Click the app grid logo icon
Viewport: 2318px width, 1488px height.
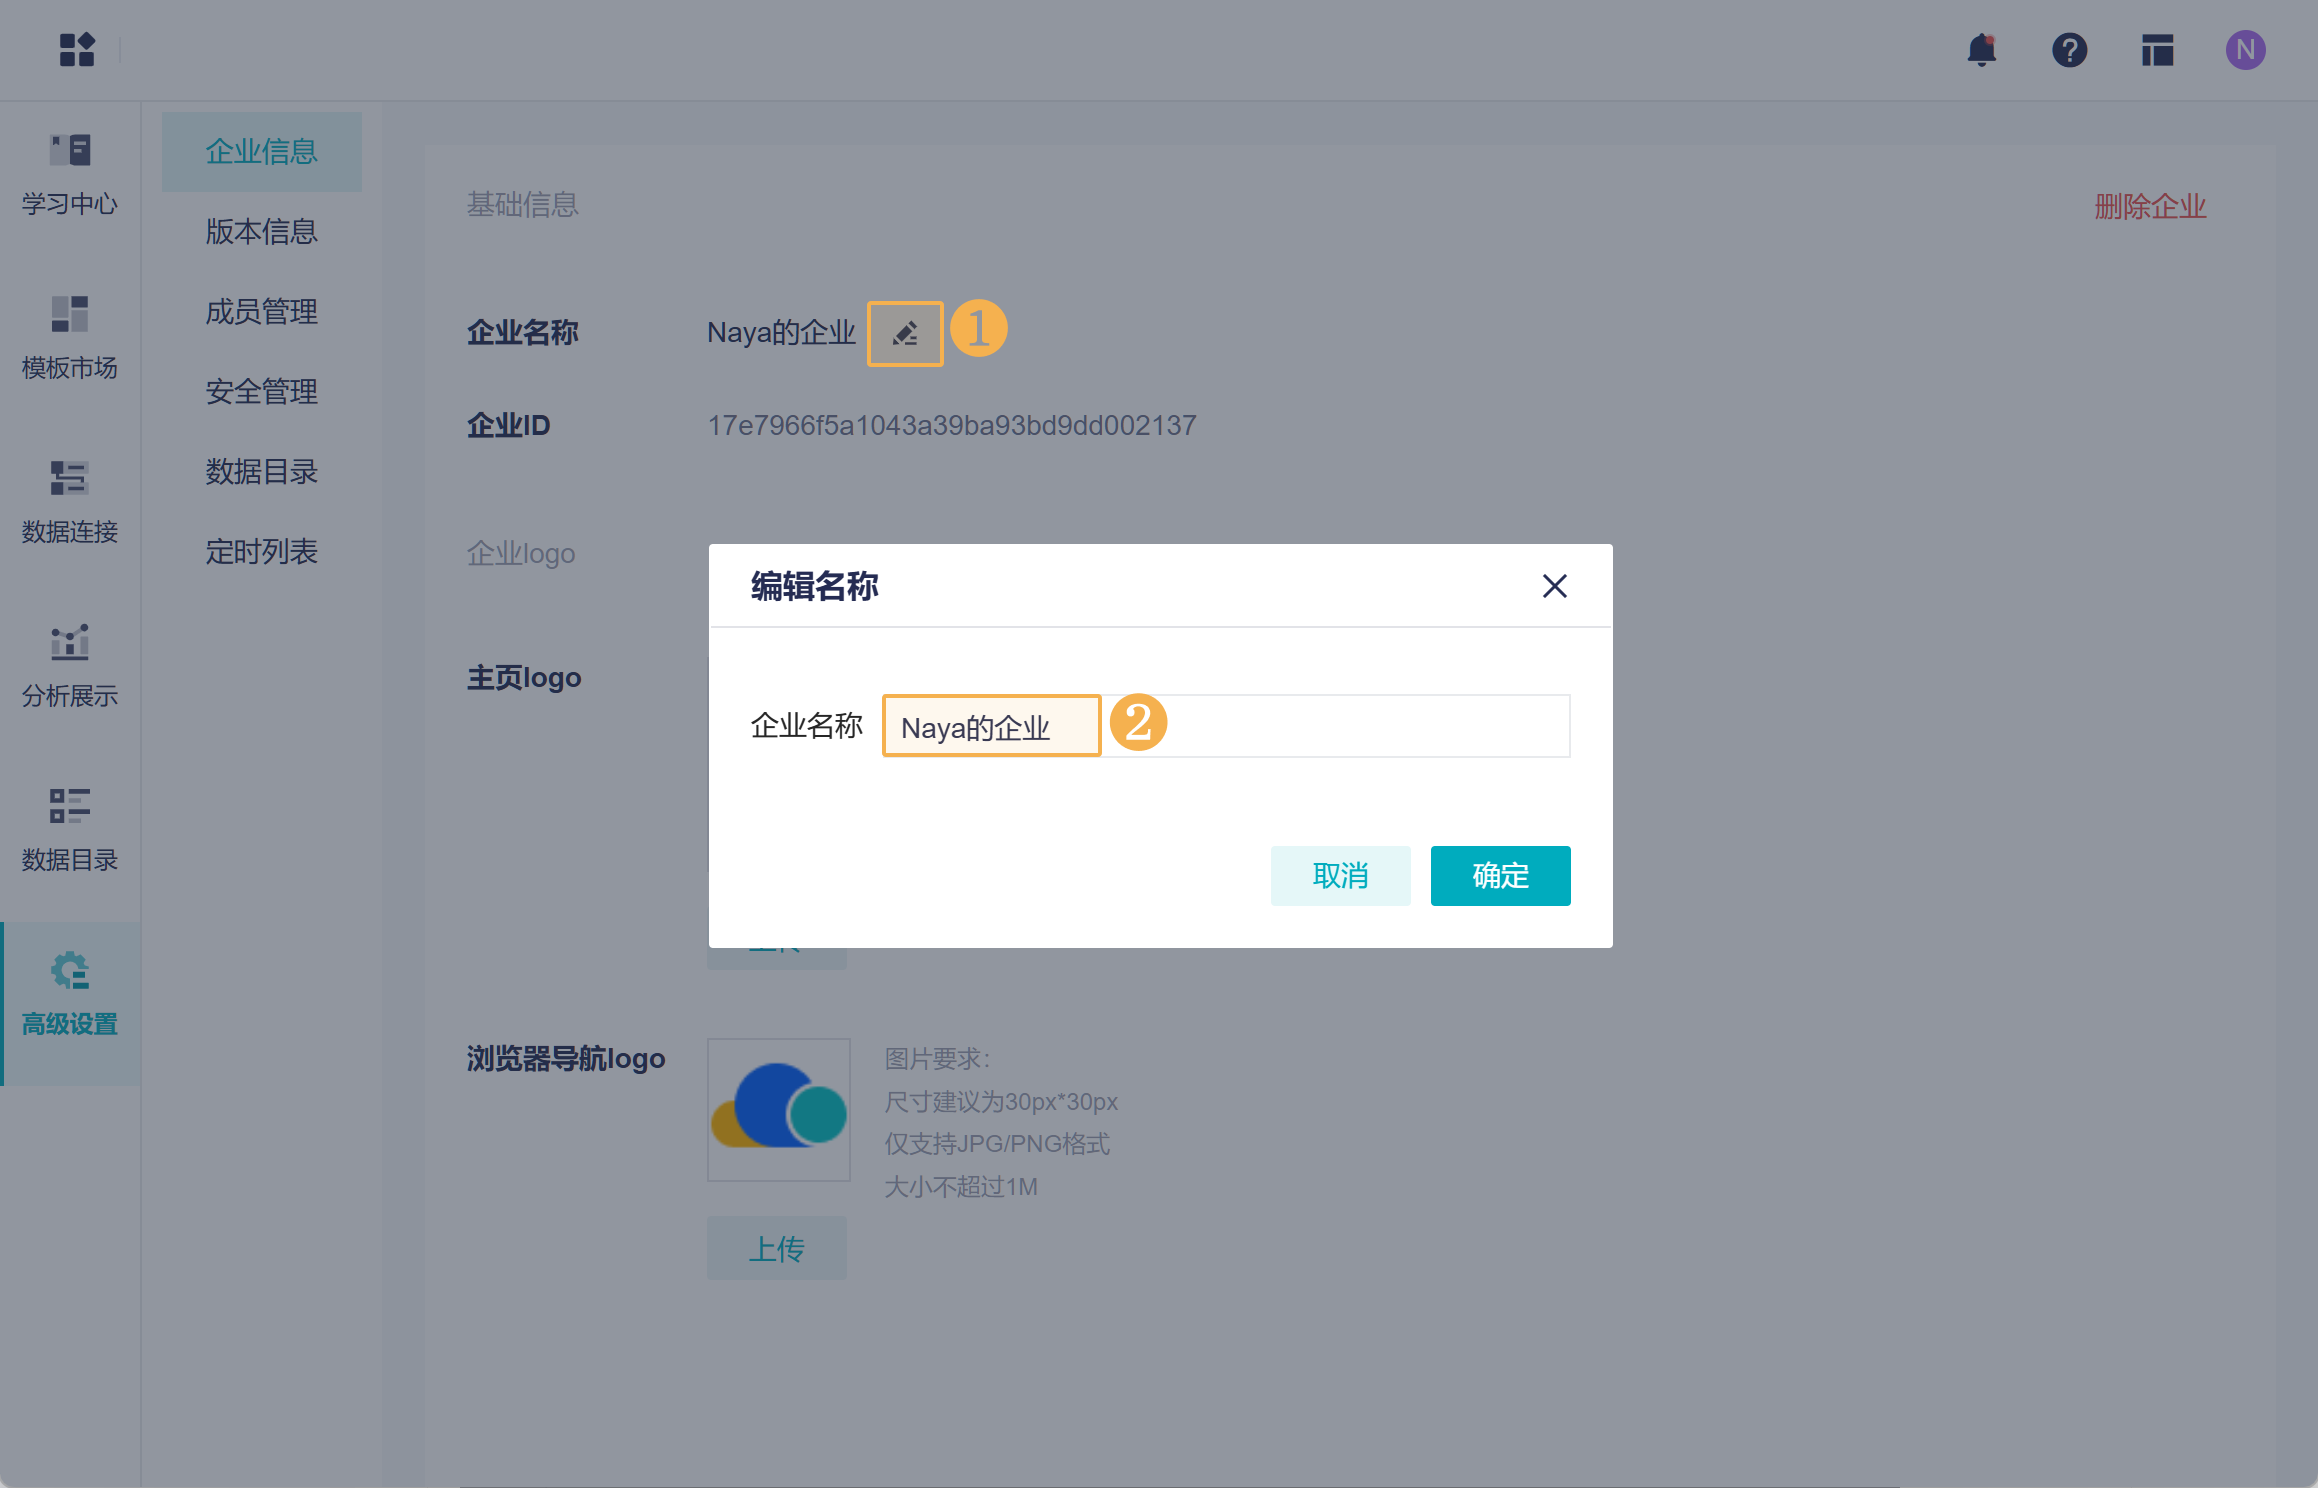[x=77, y=50]
